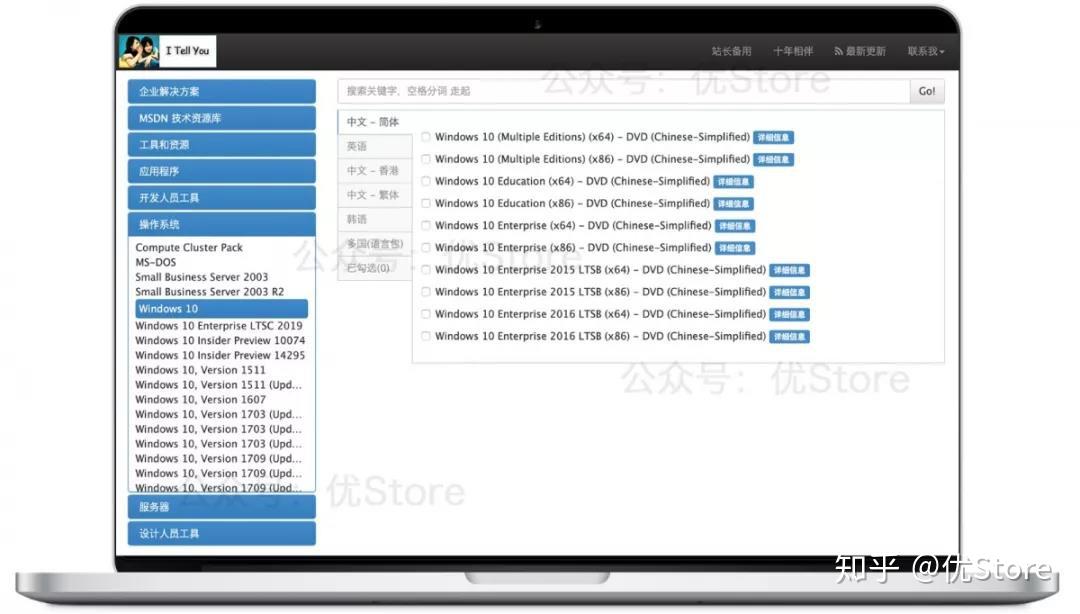The image size is (1080, 614).
Task: Check Windows 10 Enterprise x86 checkbox
Action: click(x=426, y=247)
